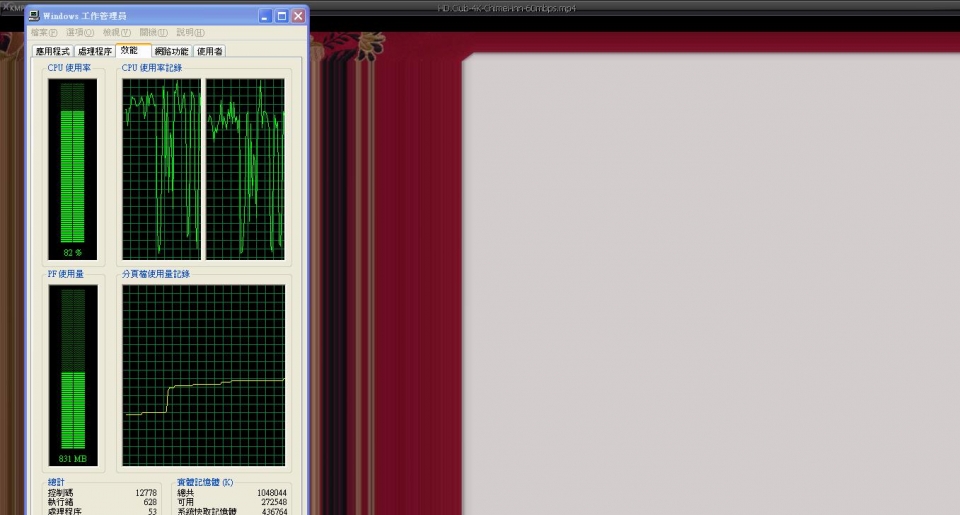Viewport: 960px width, 515px height.
Task: Click the 可用 memory value 272548
Action: coord(274,502)
